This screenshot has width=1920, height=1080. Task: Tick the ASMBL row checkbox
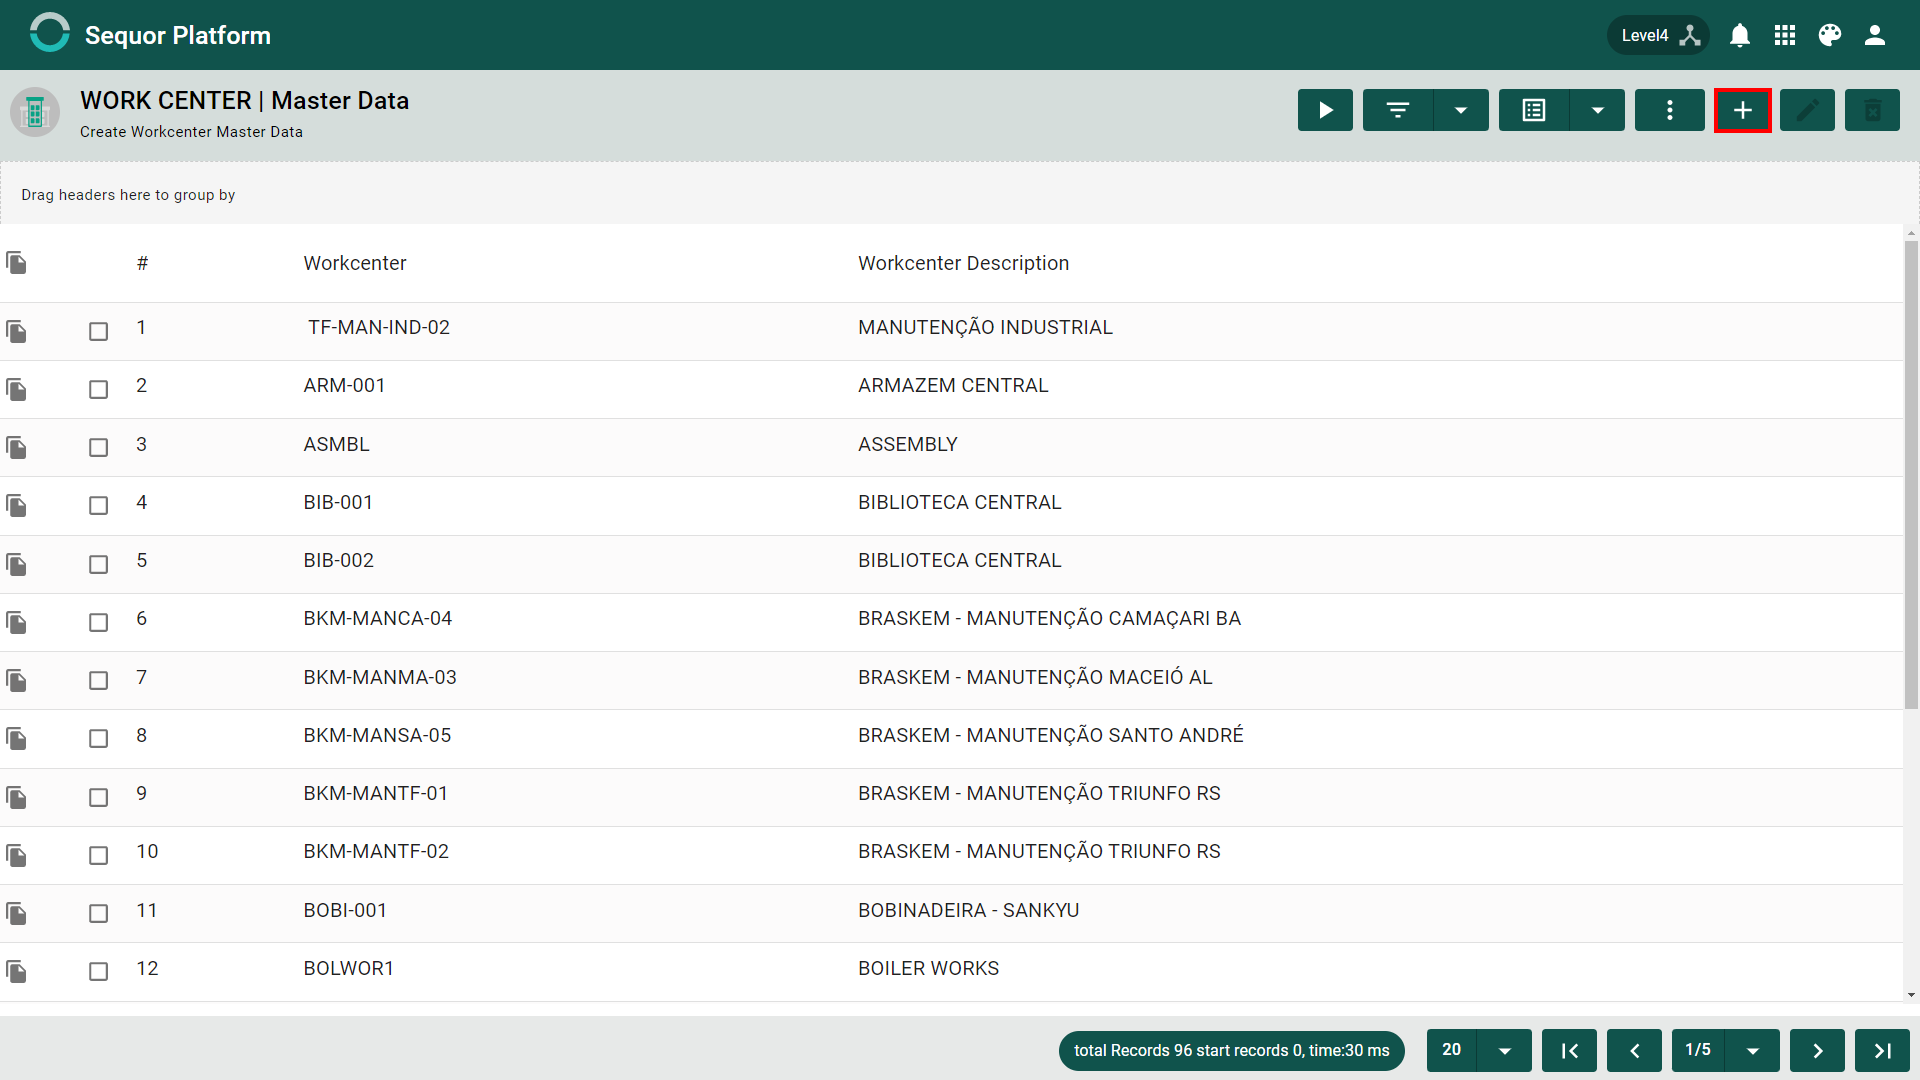(98, 447)
